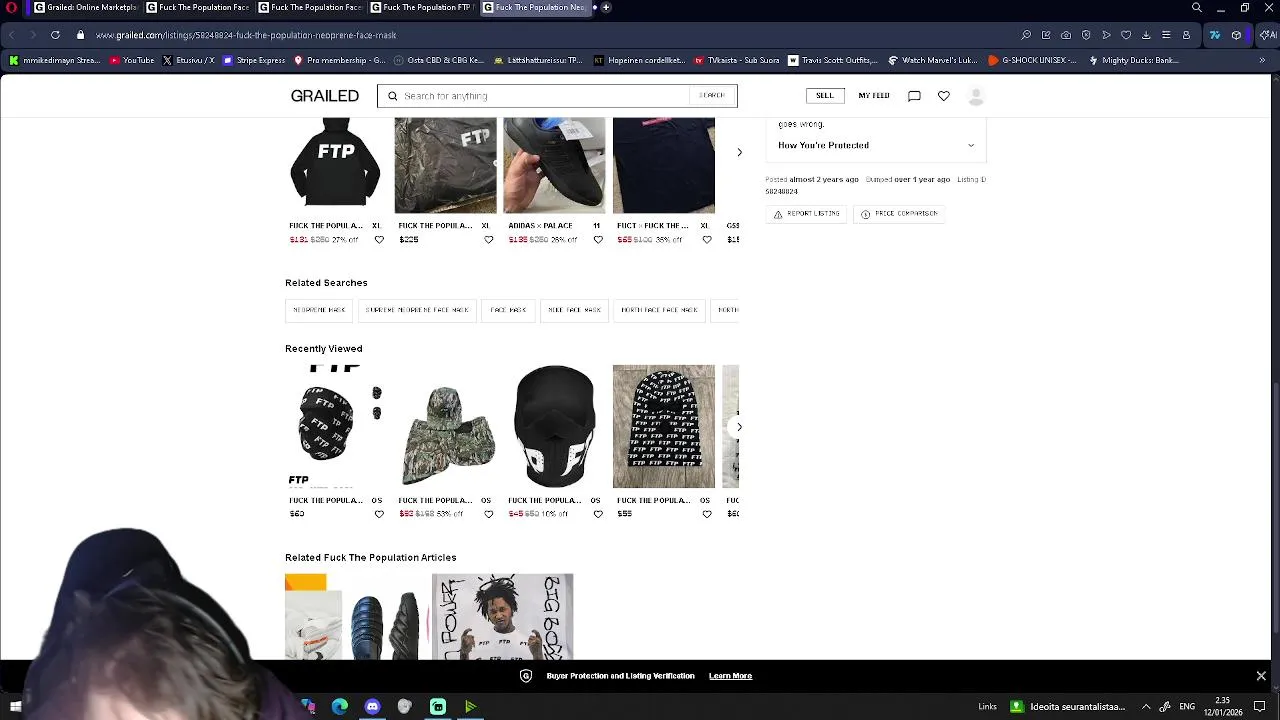Open the Big Boss article thumbnail
The width and height of the screenshot is (1280, 720).
pyautogui.click(x=502, y=617)
